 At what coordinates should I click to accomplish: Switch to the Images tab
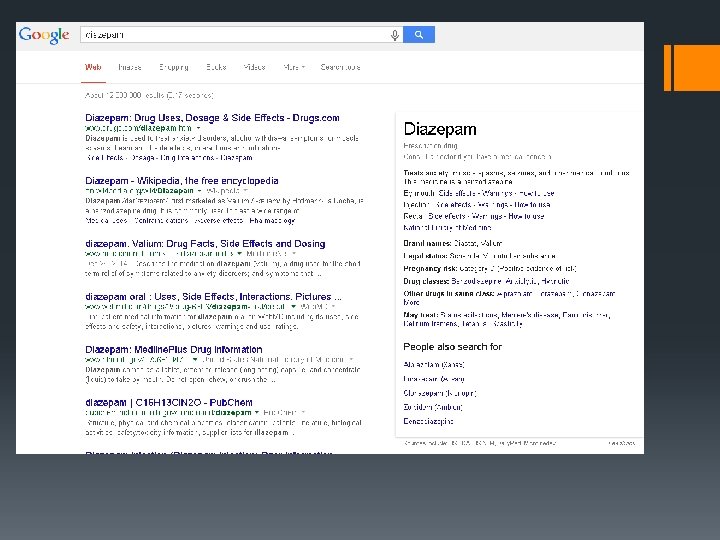tap(130, 67)
